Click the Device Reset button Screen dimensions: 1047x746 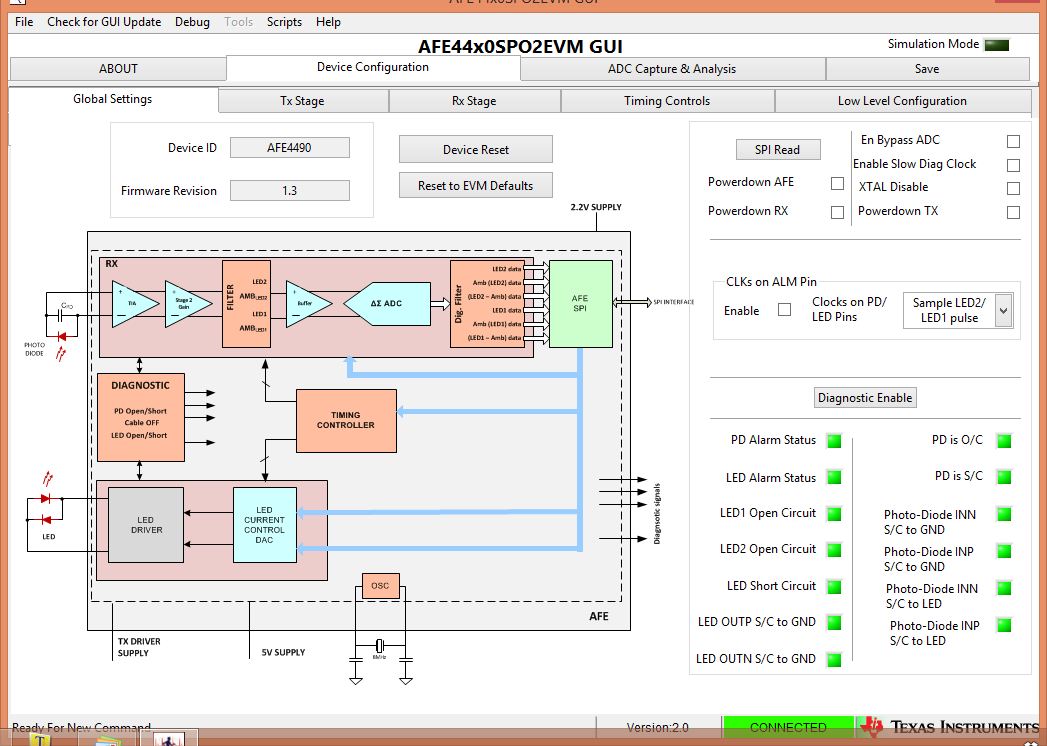click(x=476, y=150)
